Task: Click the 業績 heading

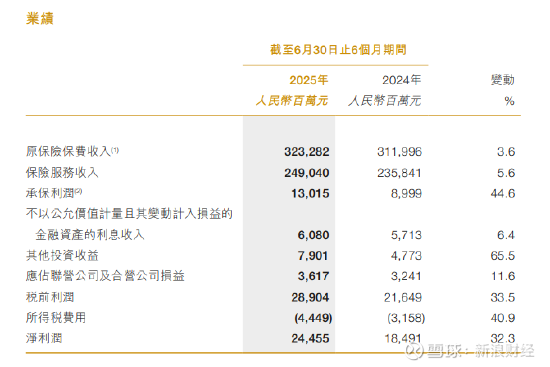Action: click(x=40, y=18)
